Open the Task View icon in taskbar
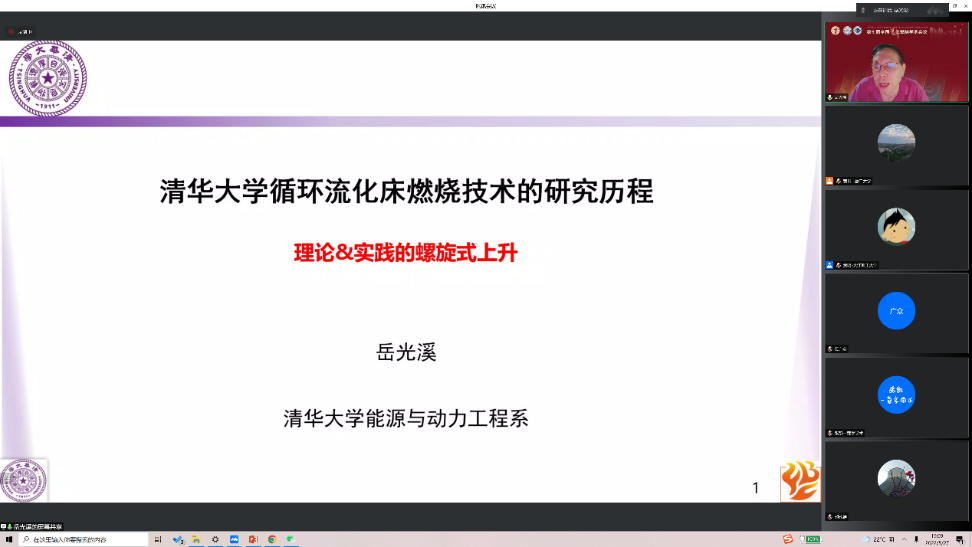The height and width of the screenshot is (547, 972). (158, 539)
